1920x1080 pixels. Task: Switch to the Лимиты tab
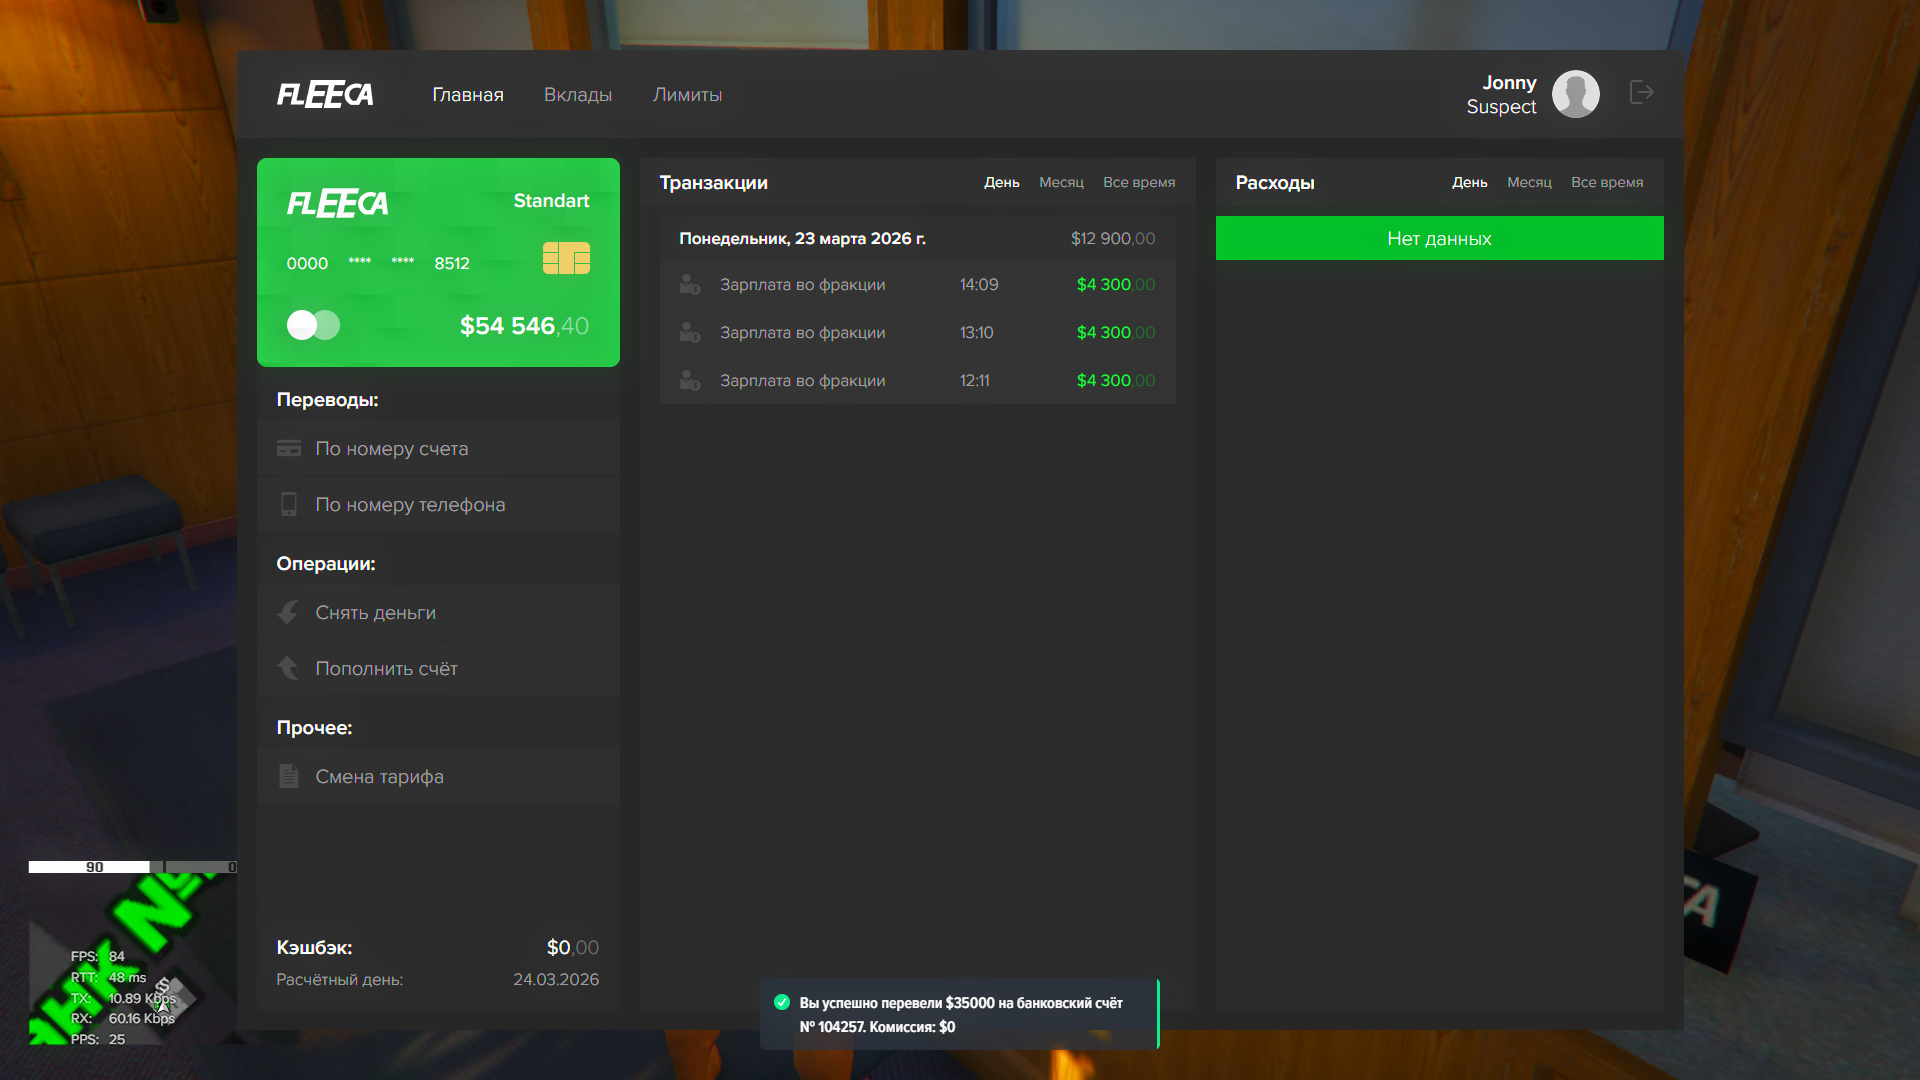687,95
